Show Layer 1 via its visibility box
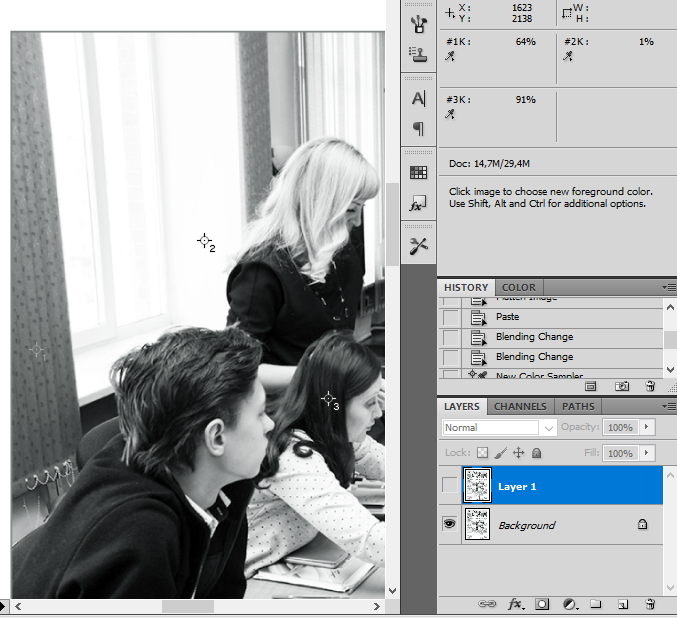This screenshot has height=618, width=677. [449, 485]
